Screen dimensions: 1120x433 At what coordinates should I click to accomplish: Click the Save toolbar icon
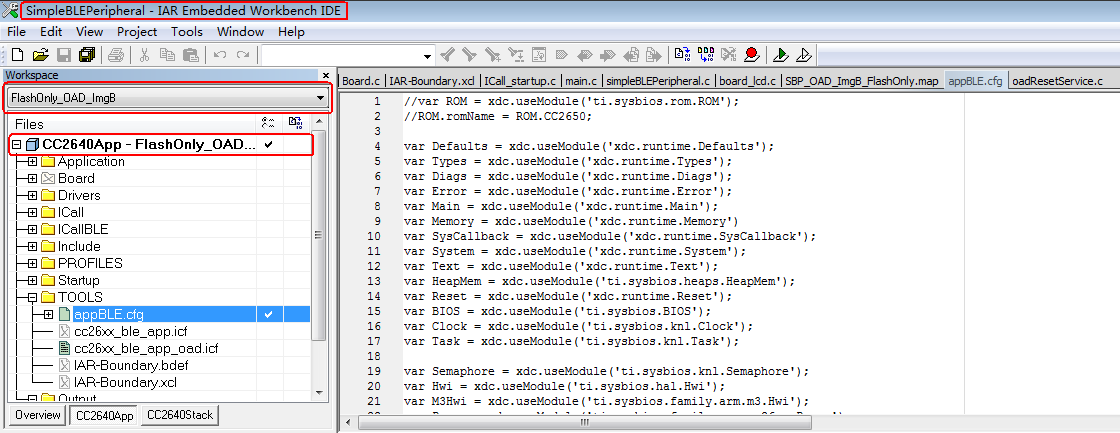pyautogui.click(x=64, y=55)
